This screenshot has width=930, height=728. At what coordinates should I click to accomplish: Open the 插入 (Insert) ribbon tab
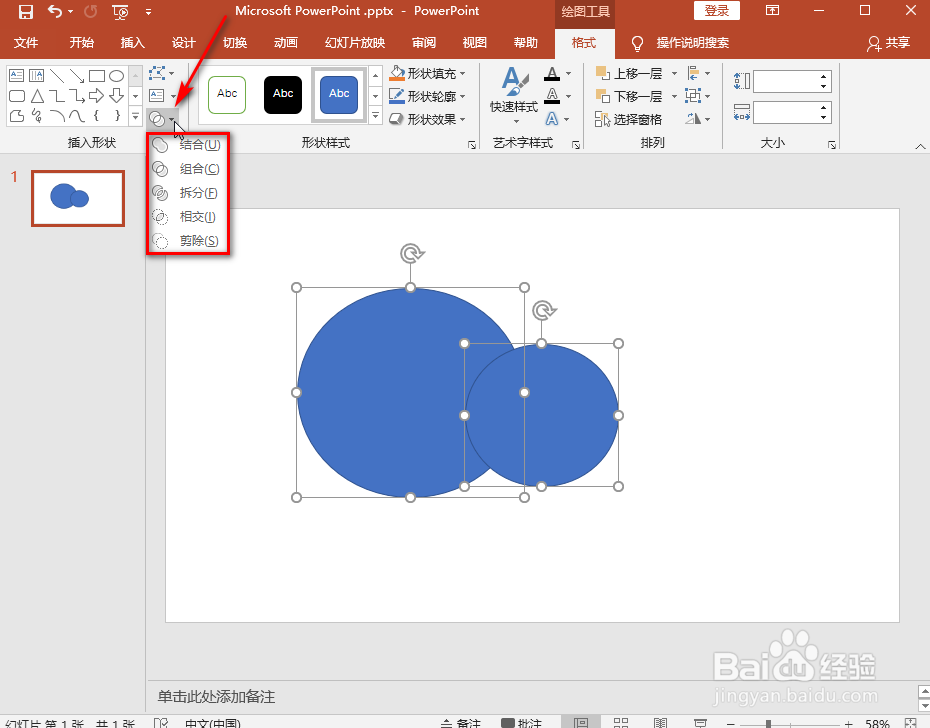tap(132, 43)
